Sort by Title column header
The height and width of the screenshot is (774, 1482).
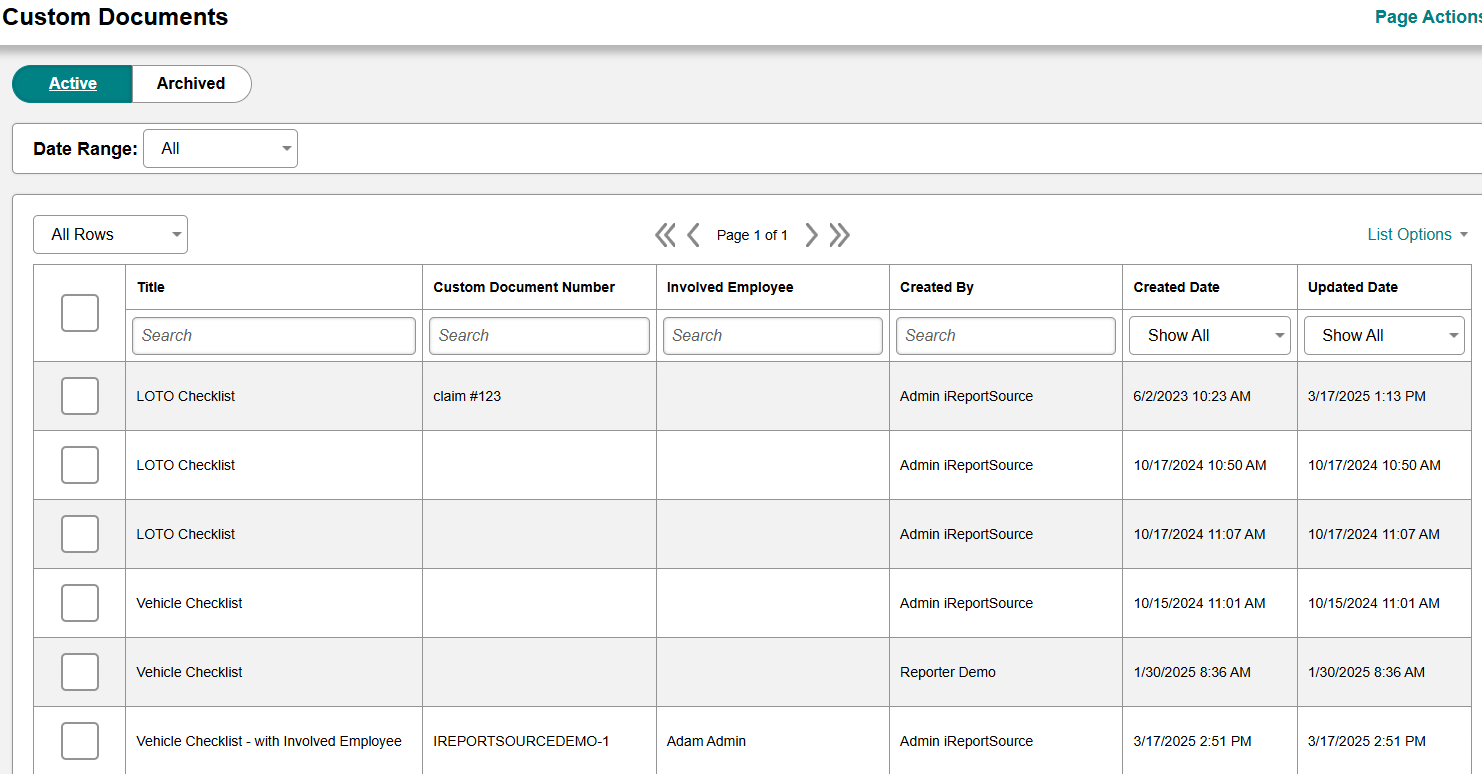151,287
